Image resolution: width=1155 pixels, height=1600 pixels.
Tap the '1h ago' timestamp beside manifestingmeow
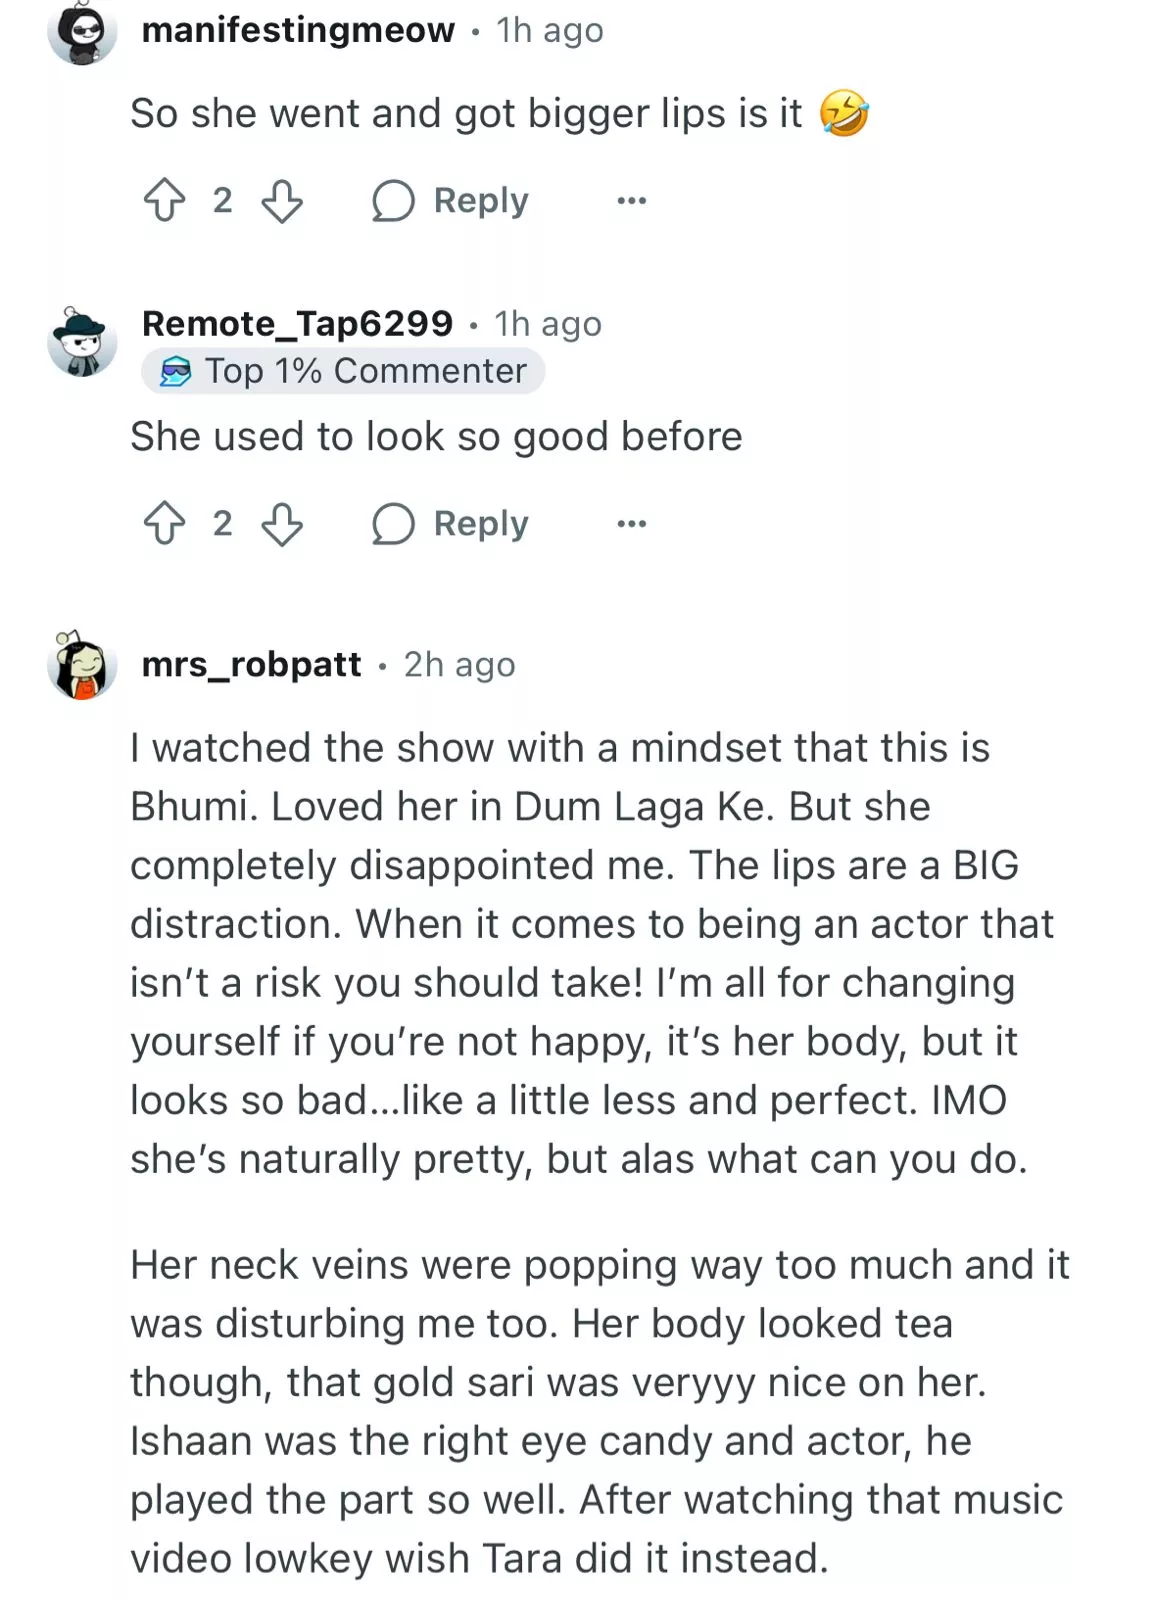(x=550, y=30)
